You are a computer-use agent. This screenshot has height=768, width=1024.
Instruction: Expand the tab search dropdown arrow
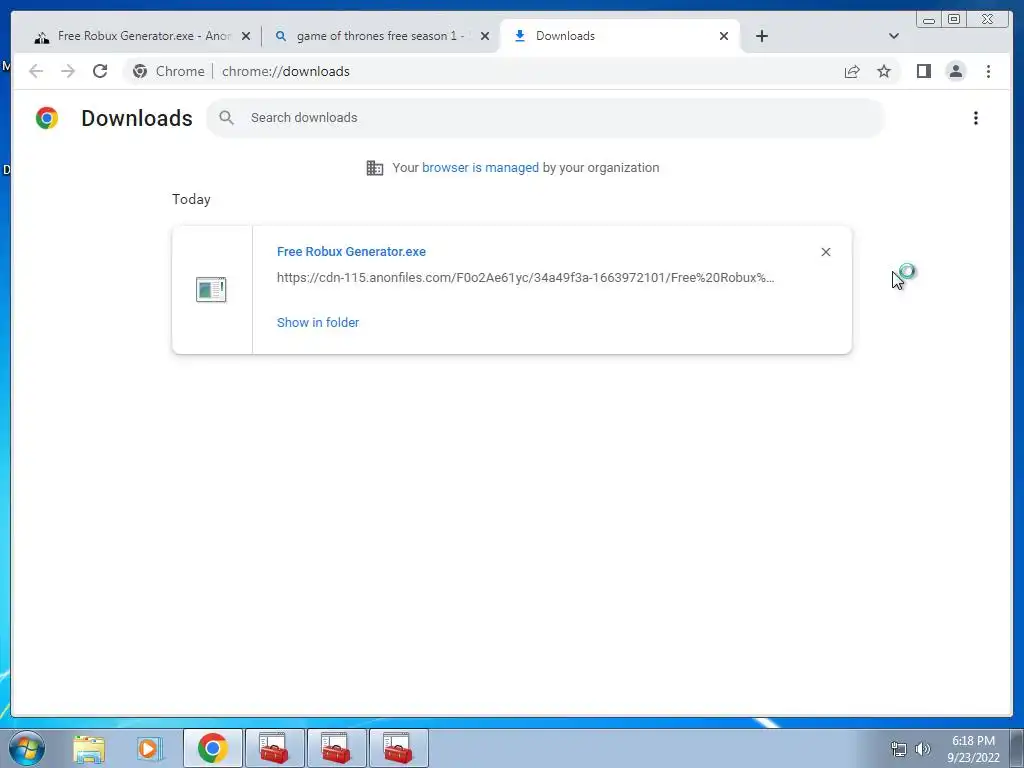893,36
